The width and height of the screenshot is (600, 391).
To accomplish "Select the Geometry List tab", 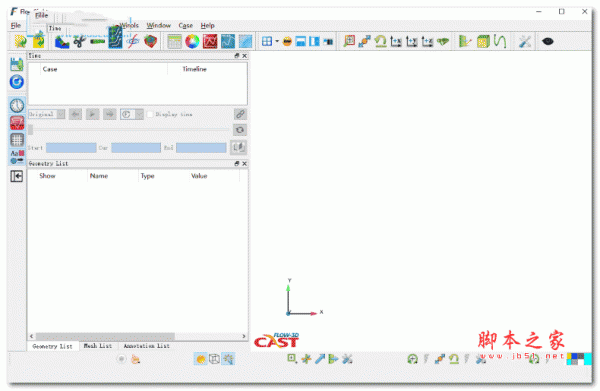I will [53, 346].
